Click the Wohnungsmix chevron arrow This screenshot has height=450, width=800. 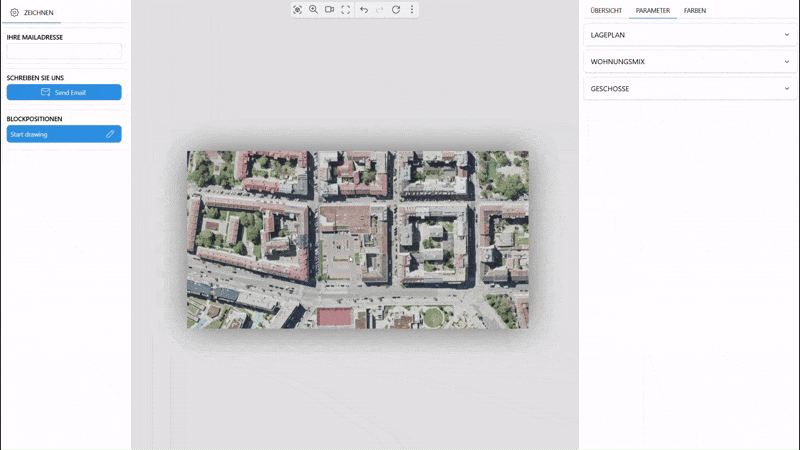(787, 62)
